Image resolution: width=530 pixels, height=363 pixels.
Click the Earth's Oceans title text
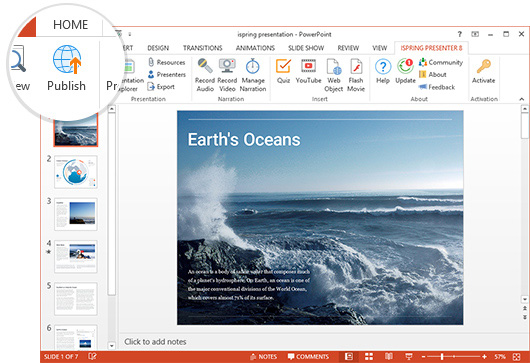244,140
